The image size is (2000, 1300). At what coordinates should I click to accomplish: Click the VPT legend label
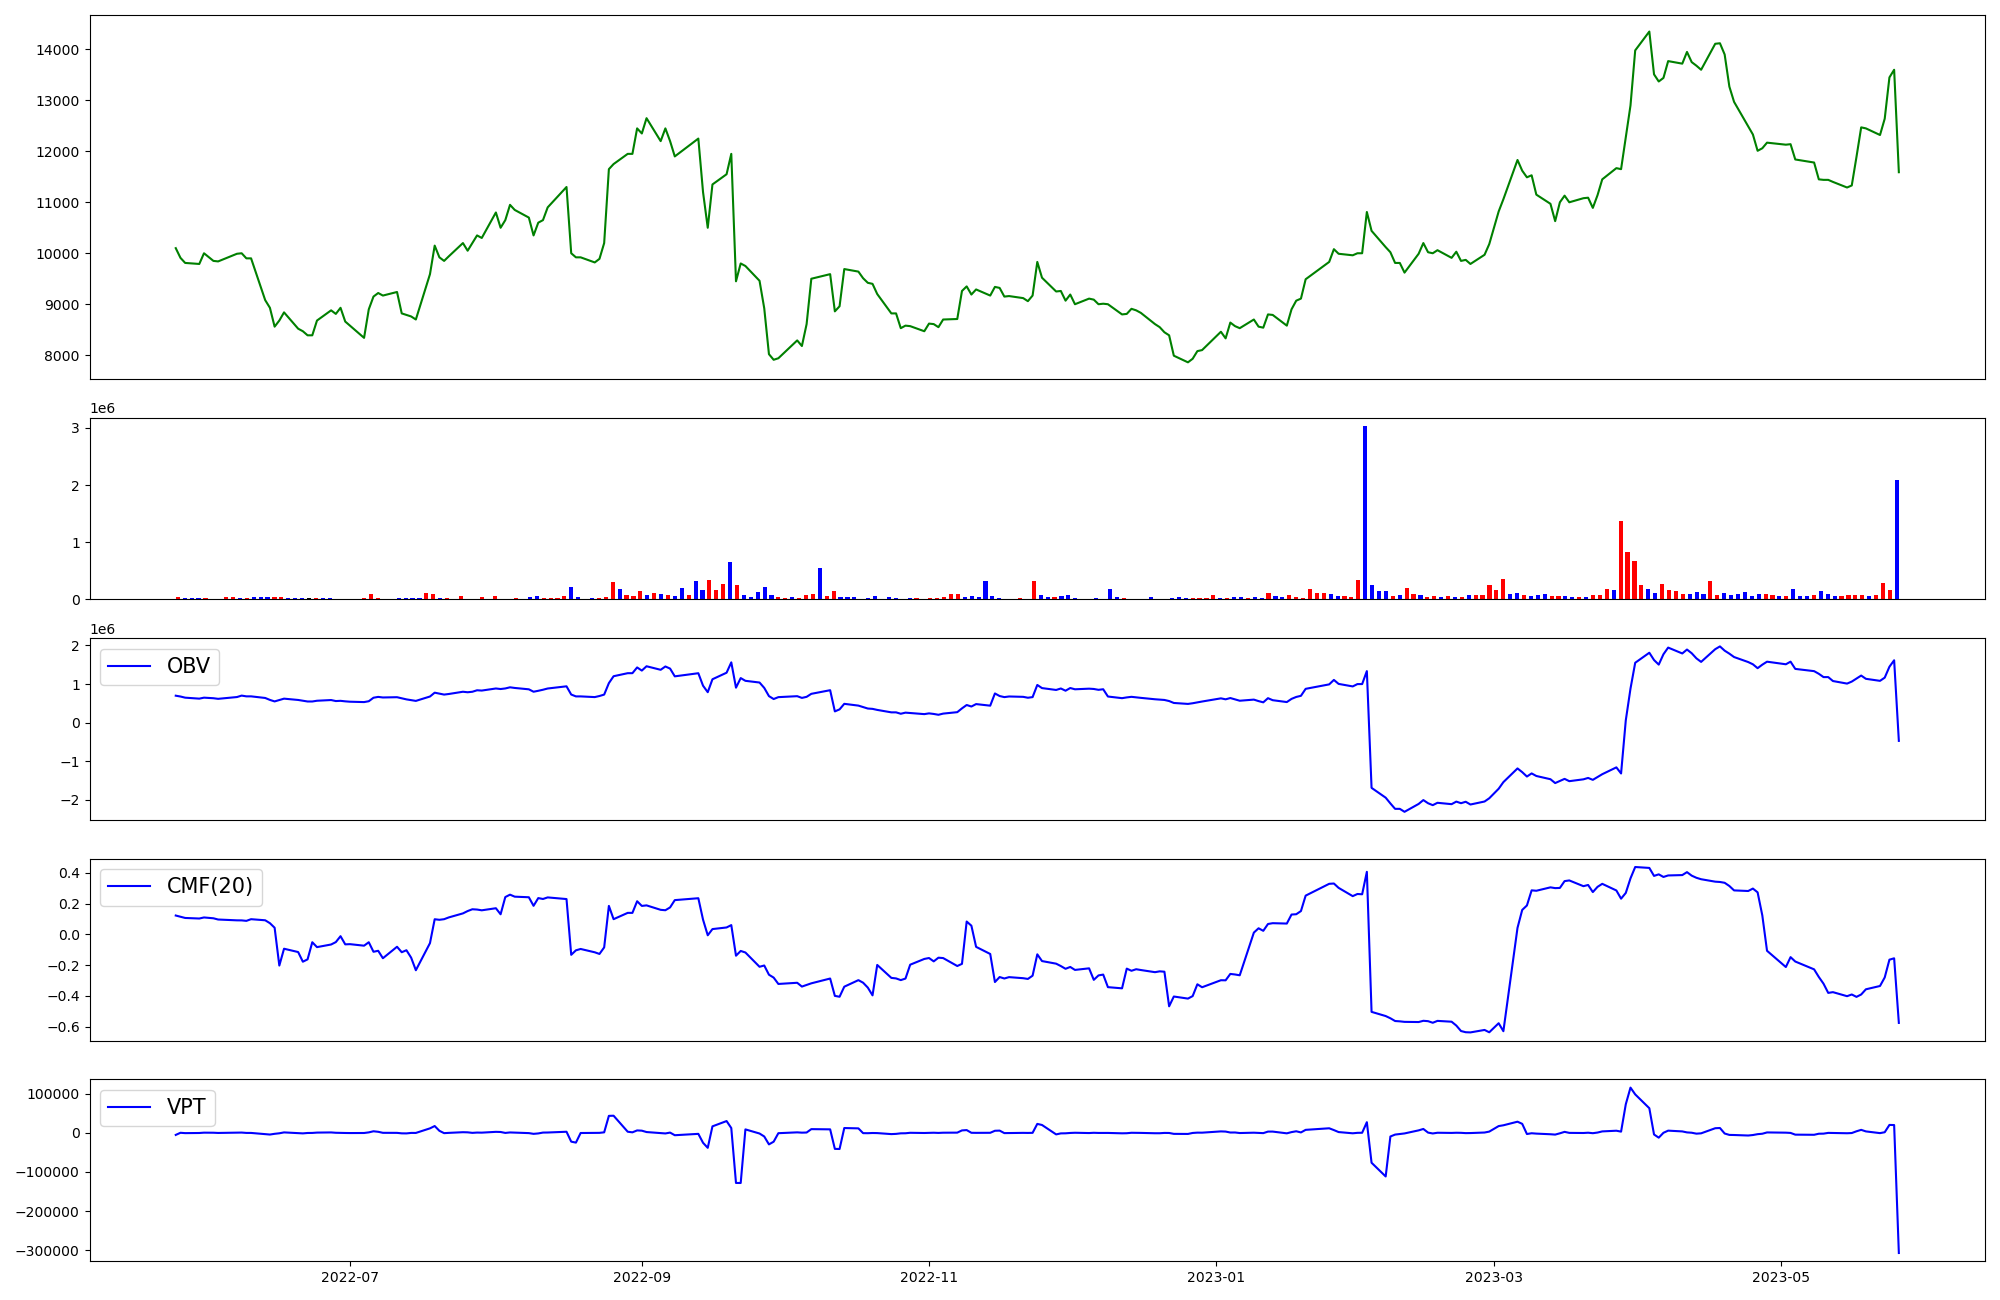point(186,1107)
